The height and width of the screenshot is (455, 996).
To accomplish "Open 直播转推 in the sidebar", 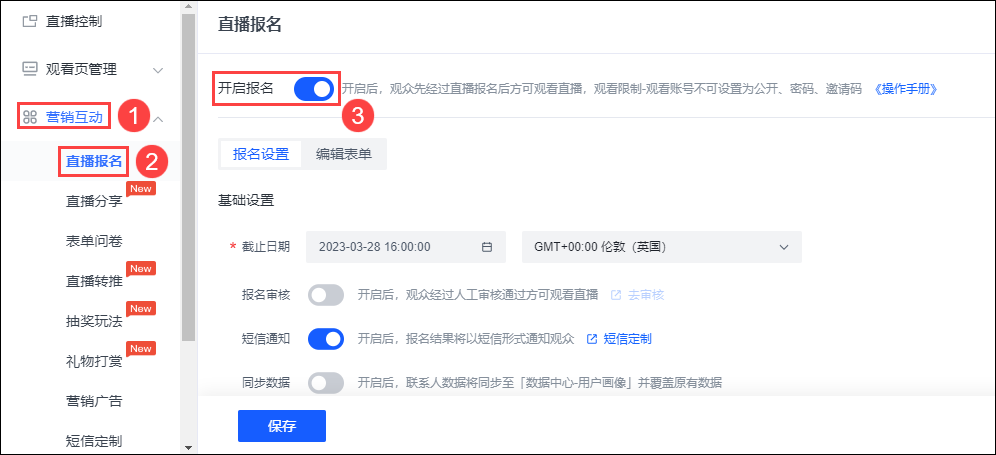I will pyautogui.click(x=94, y=281).
